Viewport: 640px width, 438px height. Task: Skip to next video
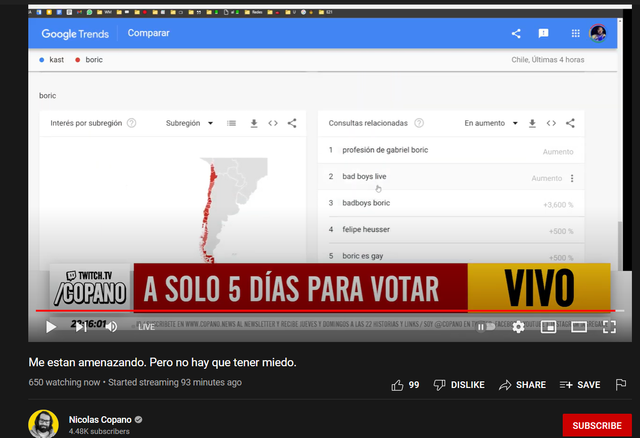(x=81, y=327)
